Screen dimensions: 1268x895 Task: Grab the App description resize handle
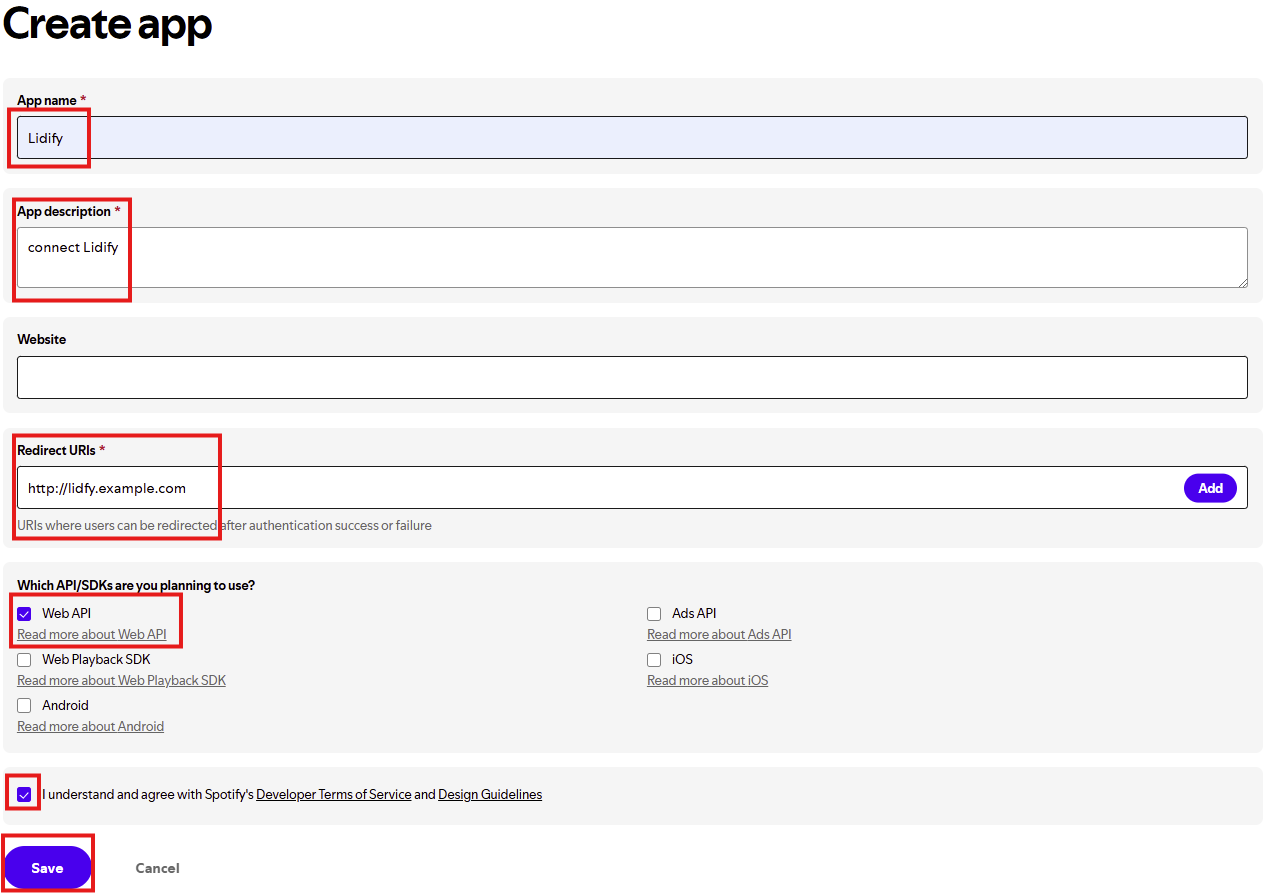point(1242,283)
